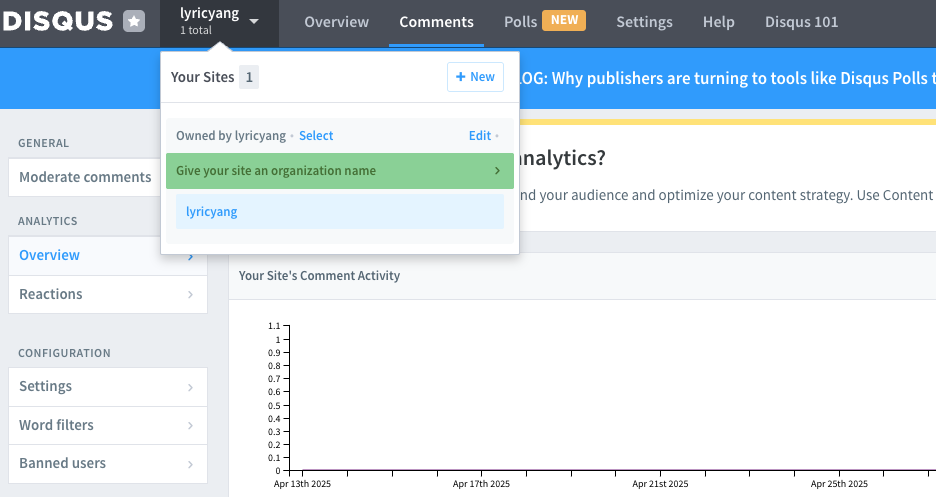Click the Apr 25th 2025 chart axis label
The width and height of the screenshot is (936, 497).
pos(839,484)
